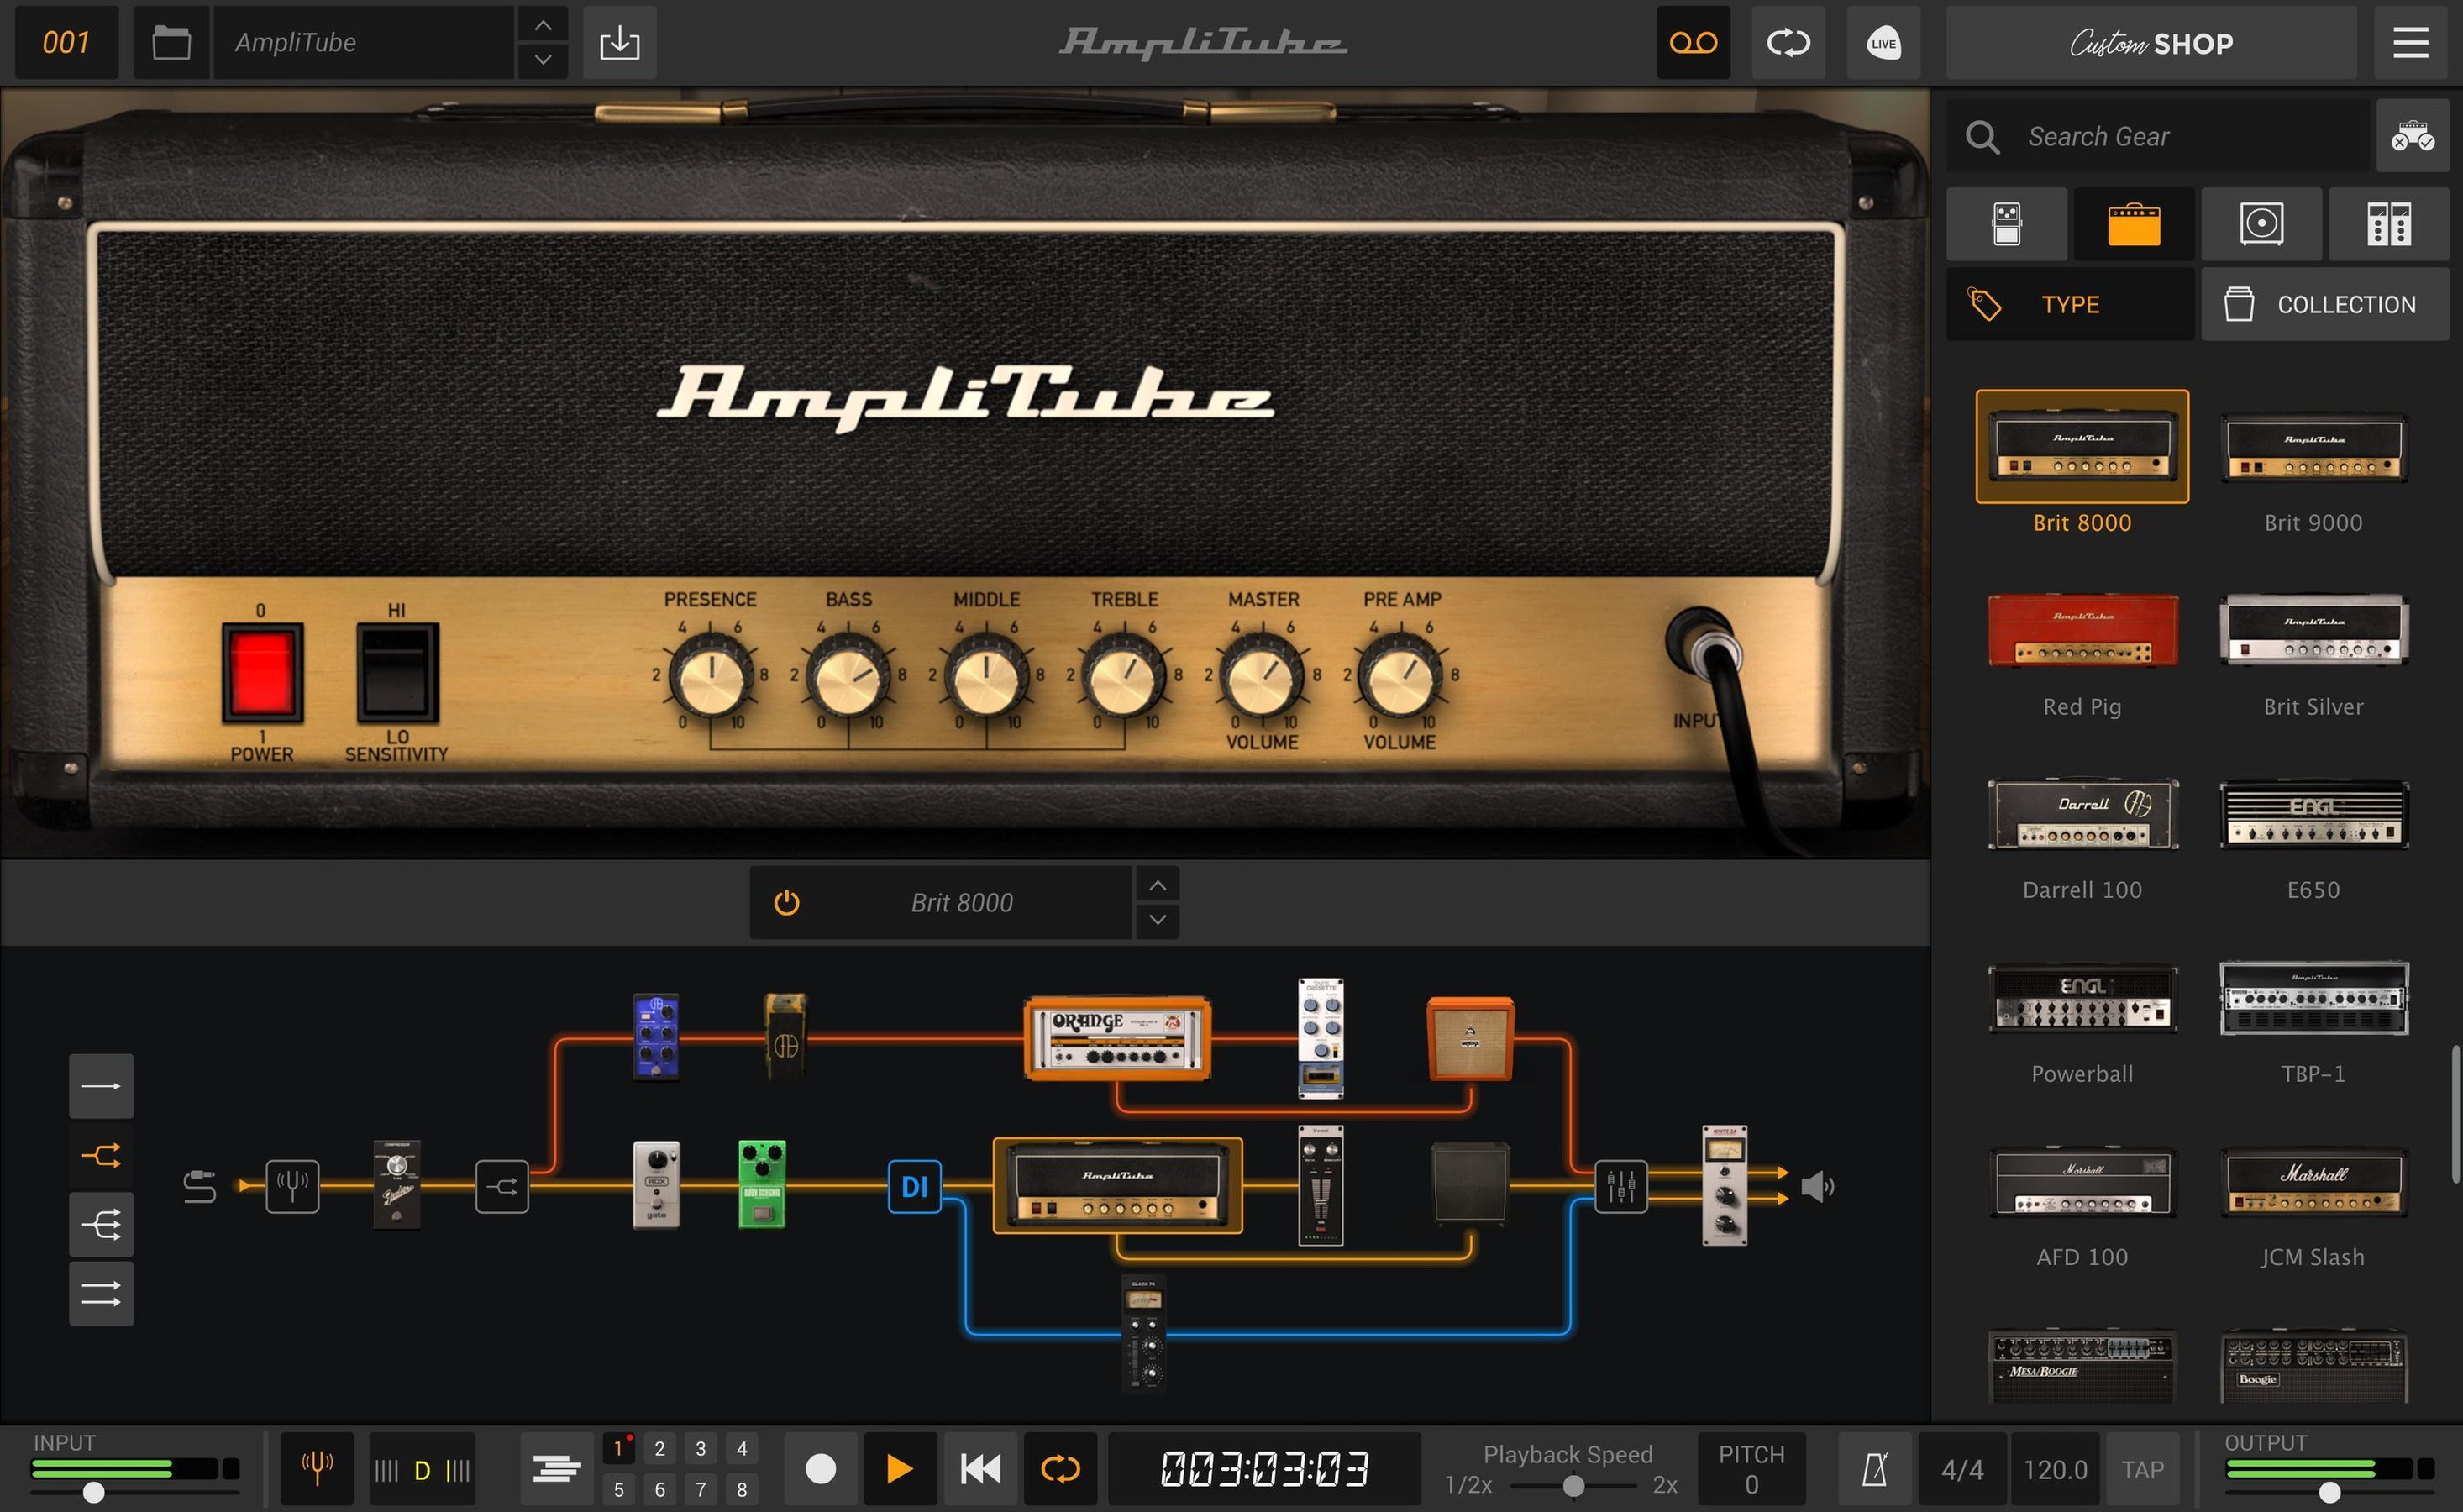Open the preset folder browser
Screen dimensions: 2463x1512
coord(171,42)
